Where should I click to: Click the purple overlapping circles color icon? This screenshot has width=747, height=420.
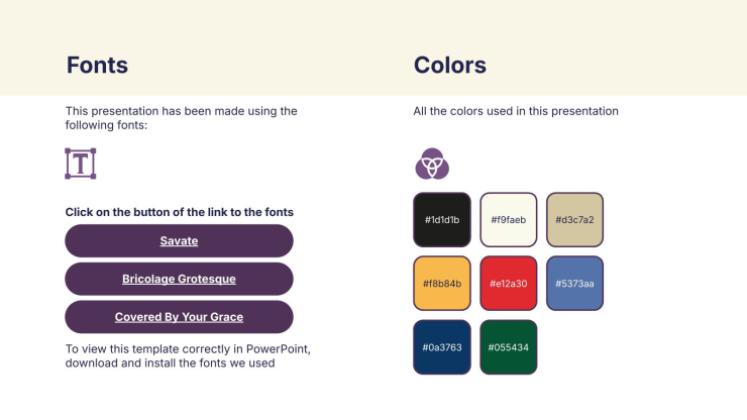(432, 163)
